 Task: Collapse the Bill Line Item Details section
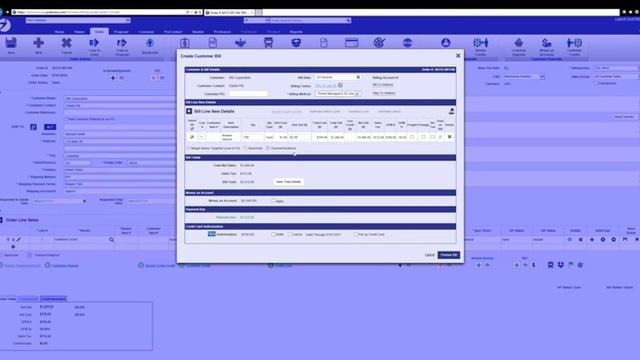[x=189, y=111]
